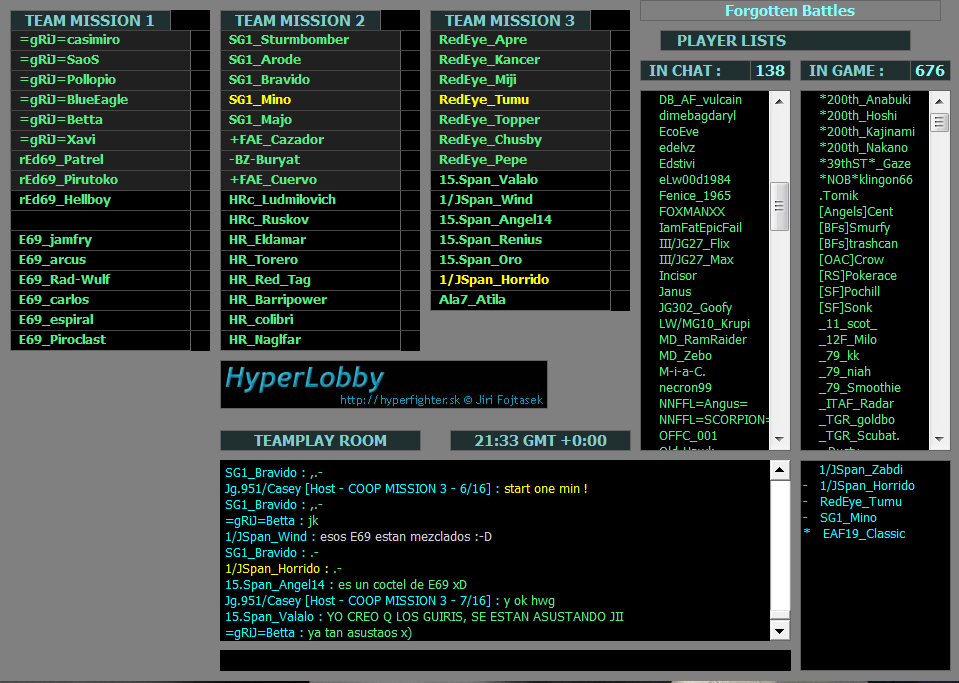Select =gRiJ=SaoS slot in Team Mission 1

pyautogui.click(x=100, y=60)
